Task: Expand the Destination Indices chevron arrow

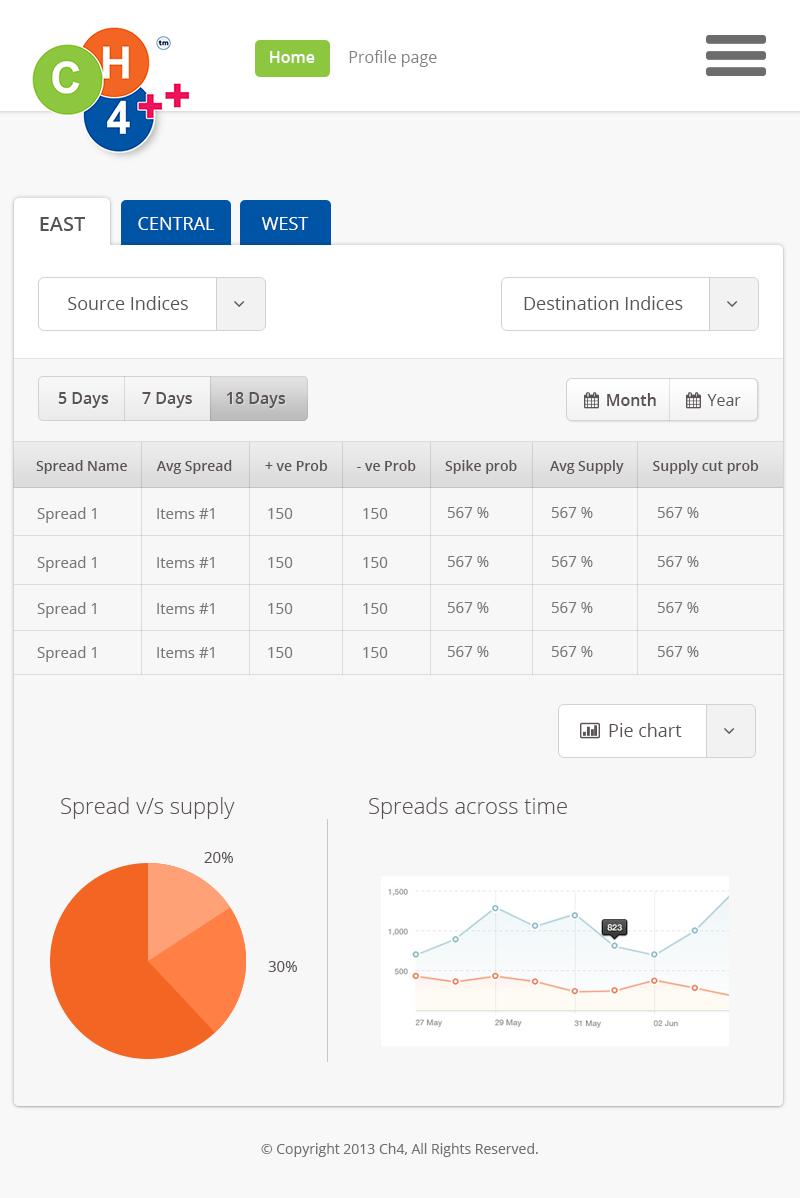Action: pos(733,303)
